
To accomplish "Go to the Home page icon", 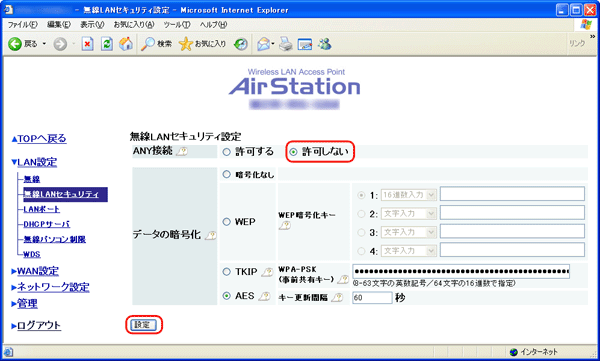I will (x=126, y=44).
